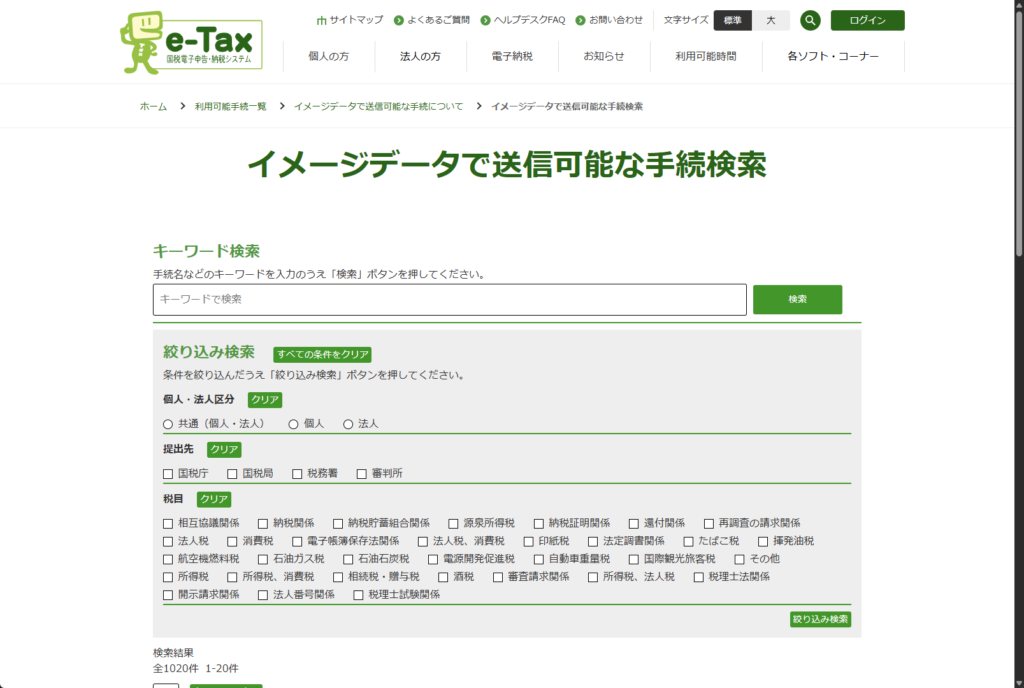This screenshot has width=1024, height=688.
Task: Open the 個人の方 navigation menu
Action: pyautogui.click(x=329, y=57)
